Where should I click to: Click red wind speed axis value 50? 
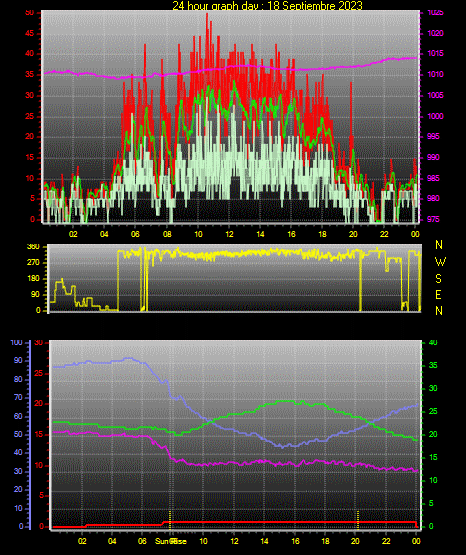pos(29,13)
